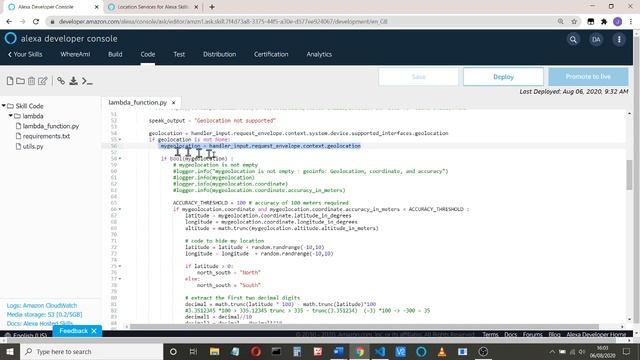Close the lambda_function.py editor tab
Viewport: 640px width, 360px height.
(173, 102)
